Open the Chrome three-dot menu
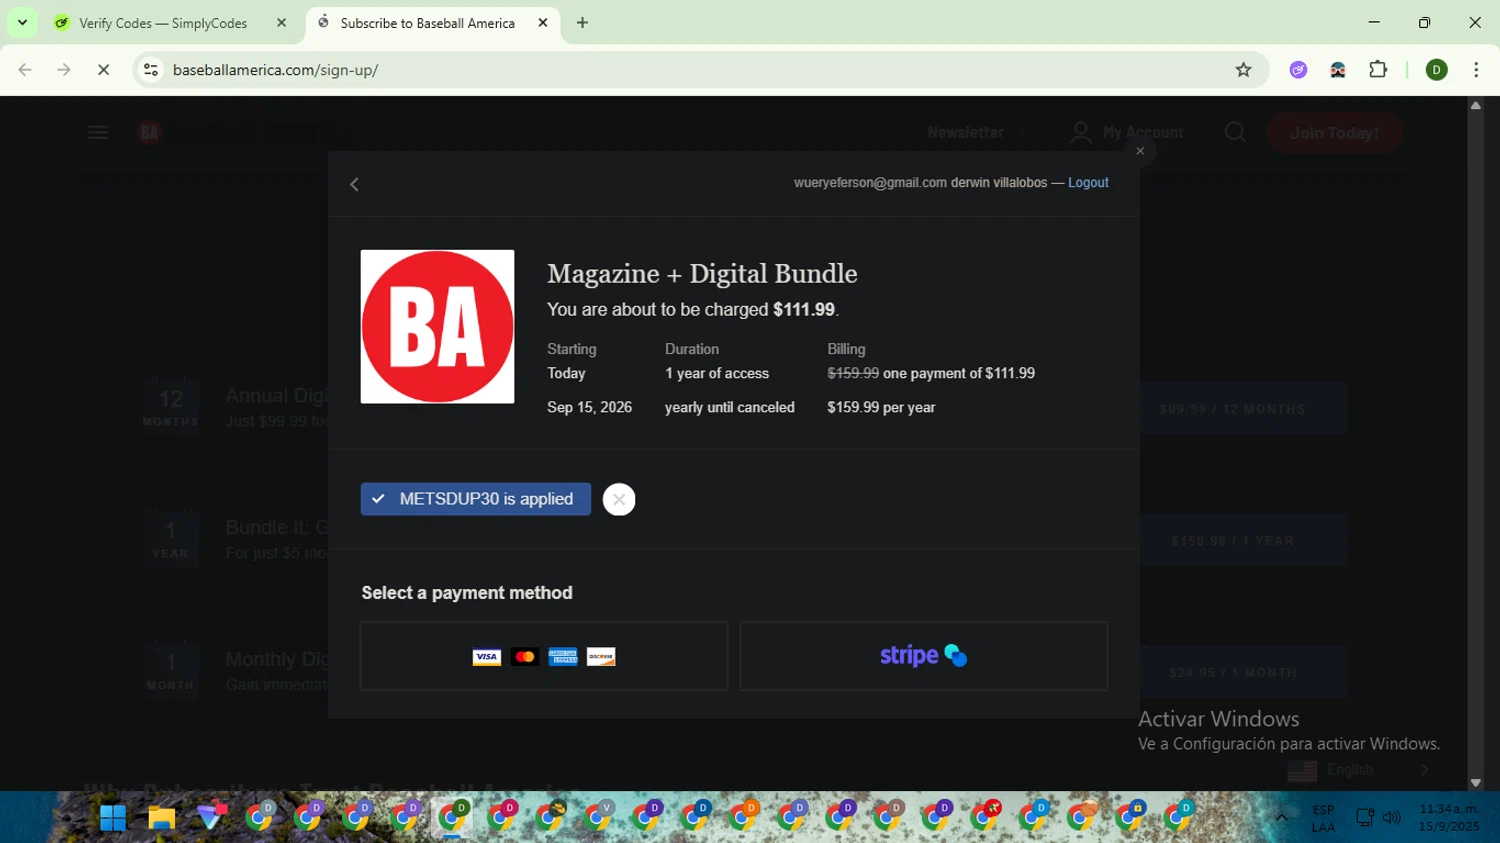The image size is (1500, 843). point(1476,70)
